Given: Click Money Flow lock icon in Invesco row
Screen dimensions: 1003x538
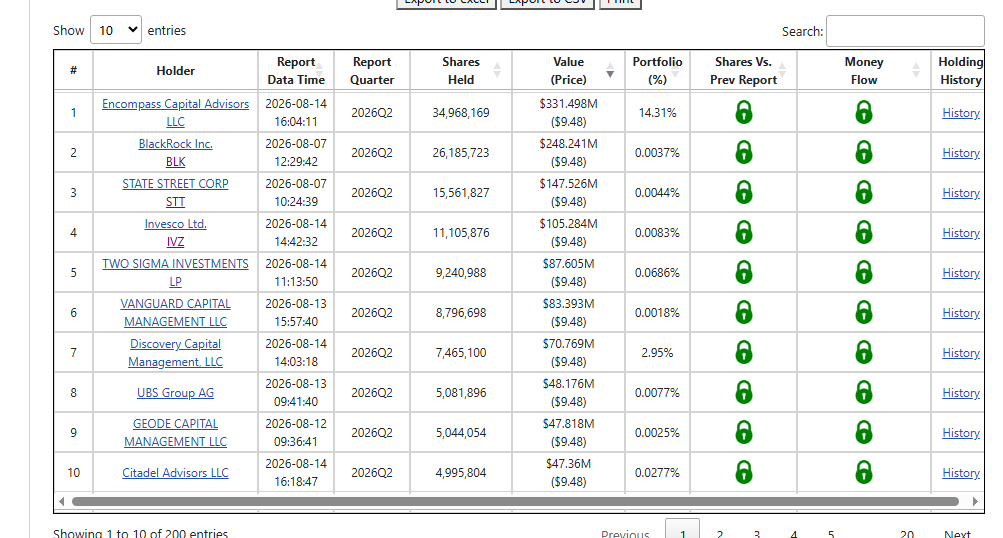Looking at the screenshot, I should tap(864, 232).
